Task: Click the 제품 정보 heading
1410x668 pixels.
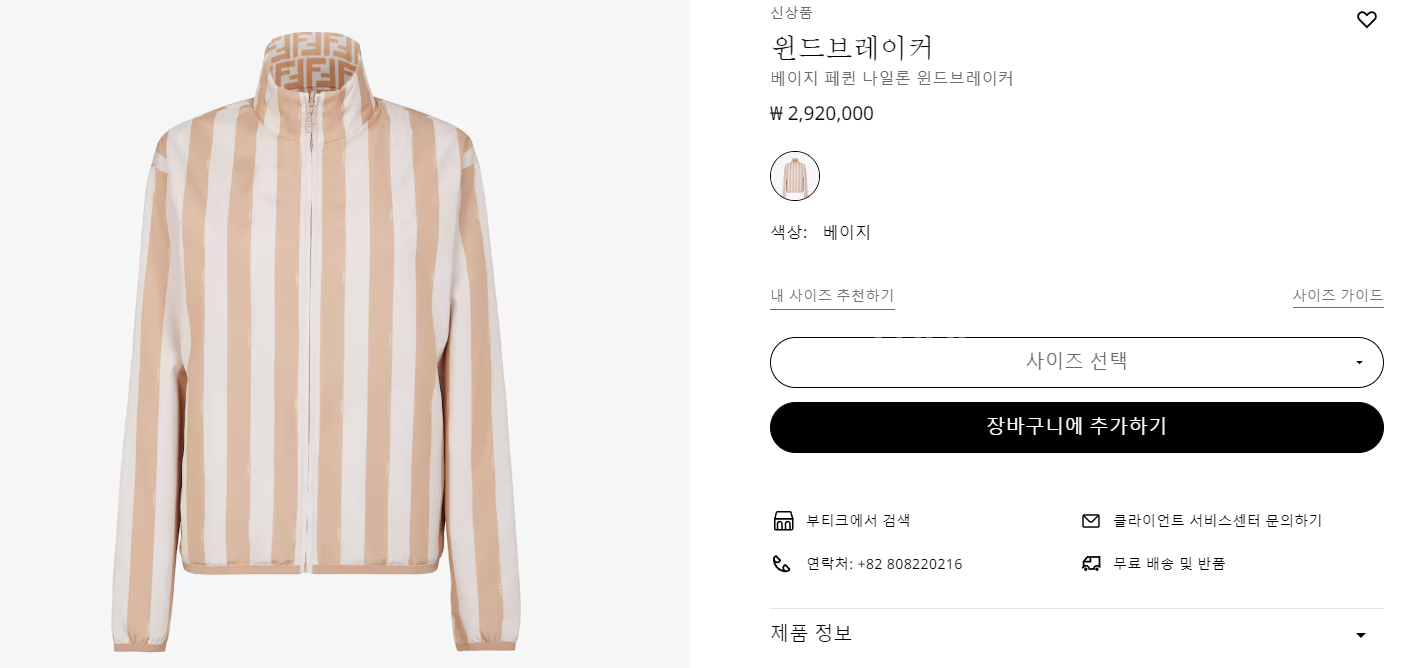Action: (811, 633)
